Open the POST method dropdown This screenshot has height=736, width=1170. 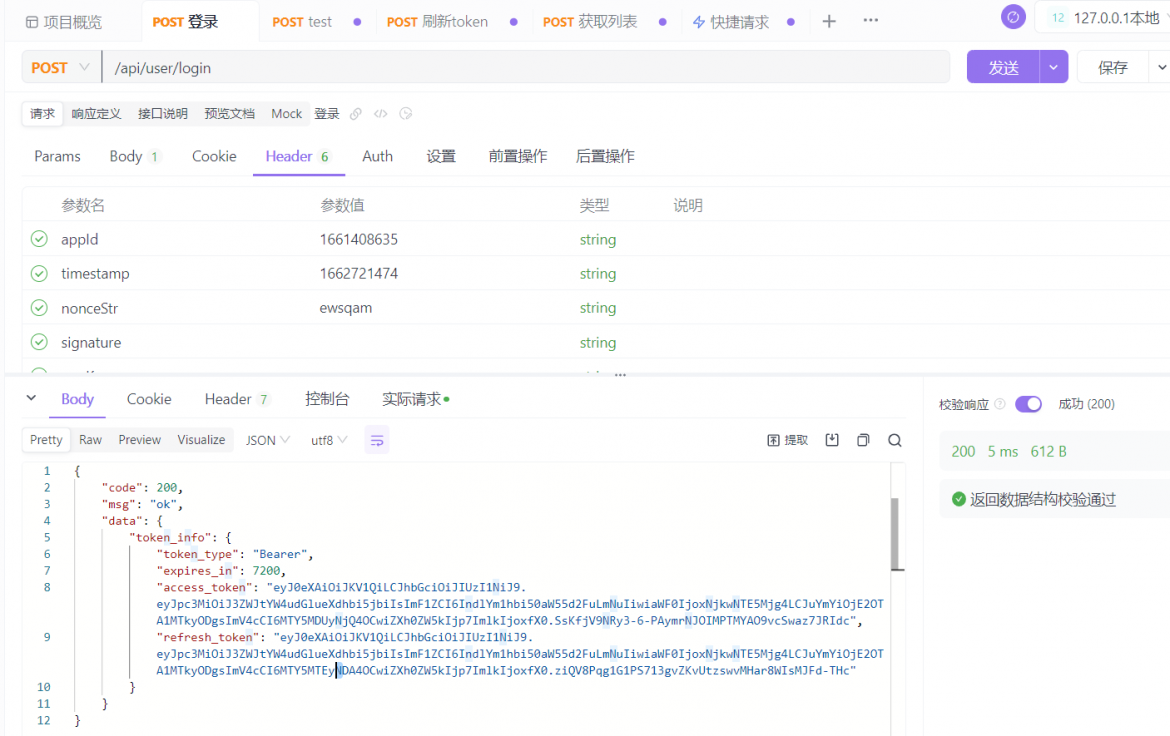[60, 67]
